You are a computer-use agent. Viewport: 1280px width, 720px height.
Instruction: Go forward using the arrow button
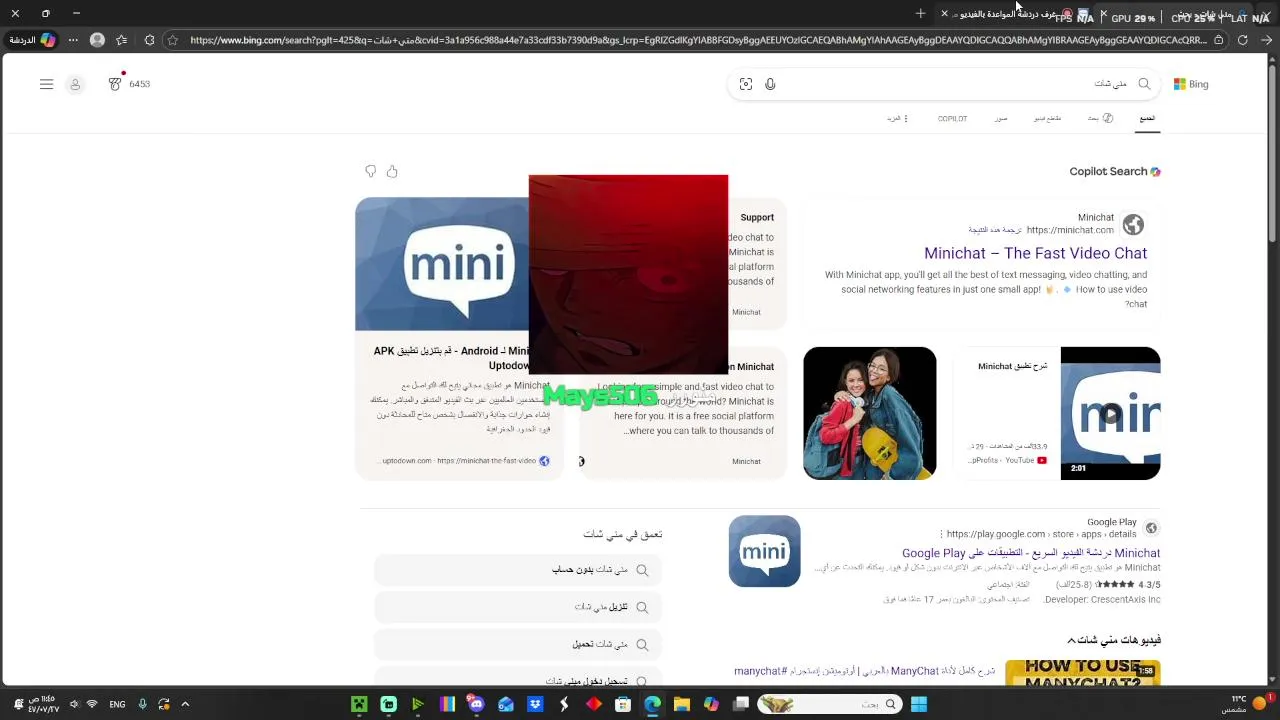pyautogui.click(x=1266, y=40)
